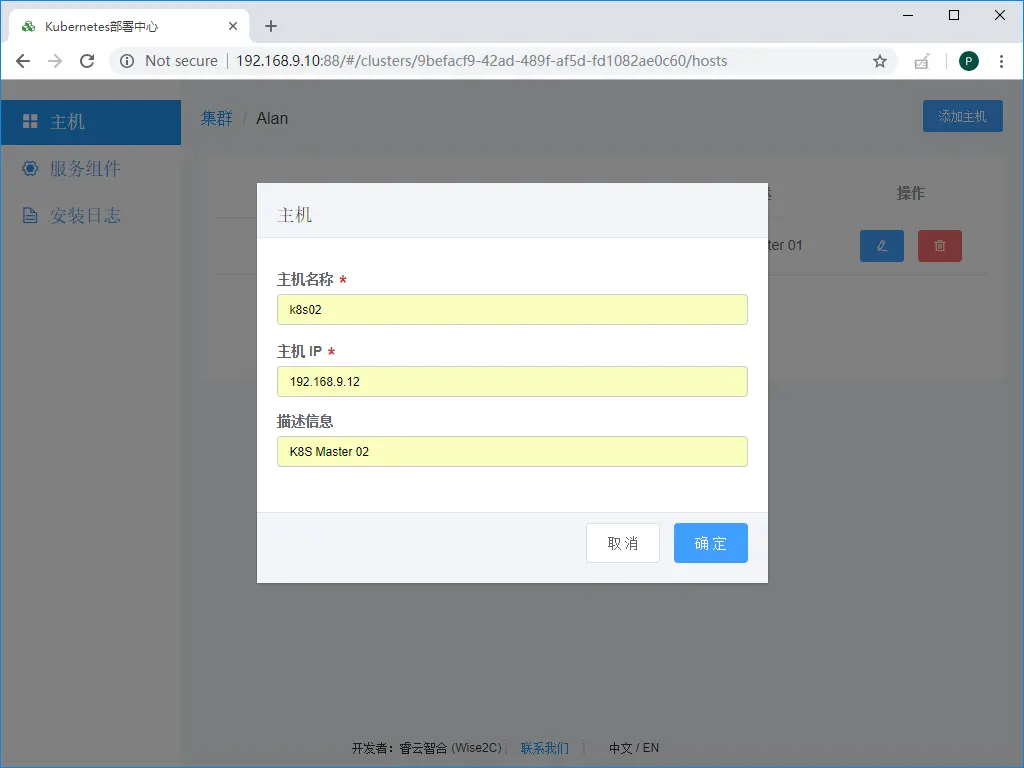The width and height of the screenshot is (1024, 768).
Task: Click the 确定 confirm button
Action: pyautogui.click(x=711, y=543)
